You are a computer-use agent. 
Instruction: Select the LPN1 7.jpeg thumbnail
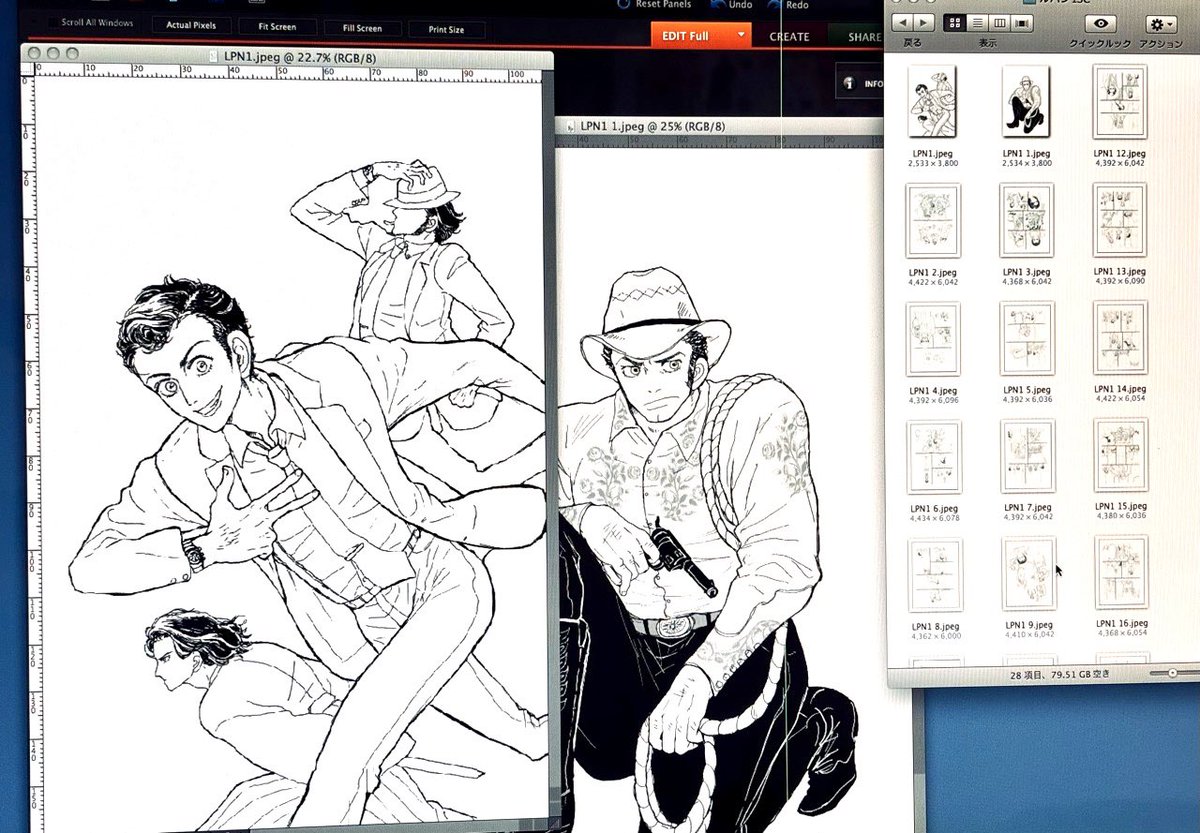click(x=1028, y=456)
